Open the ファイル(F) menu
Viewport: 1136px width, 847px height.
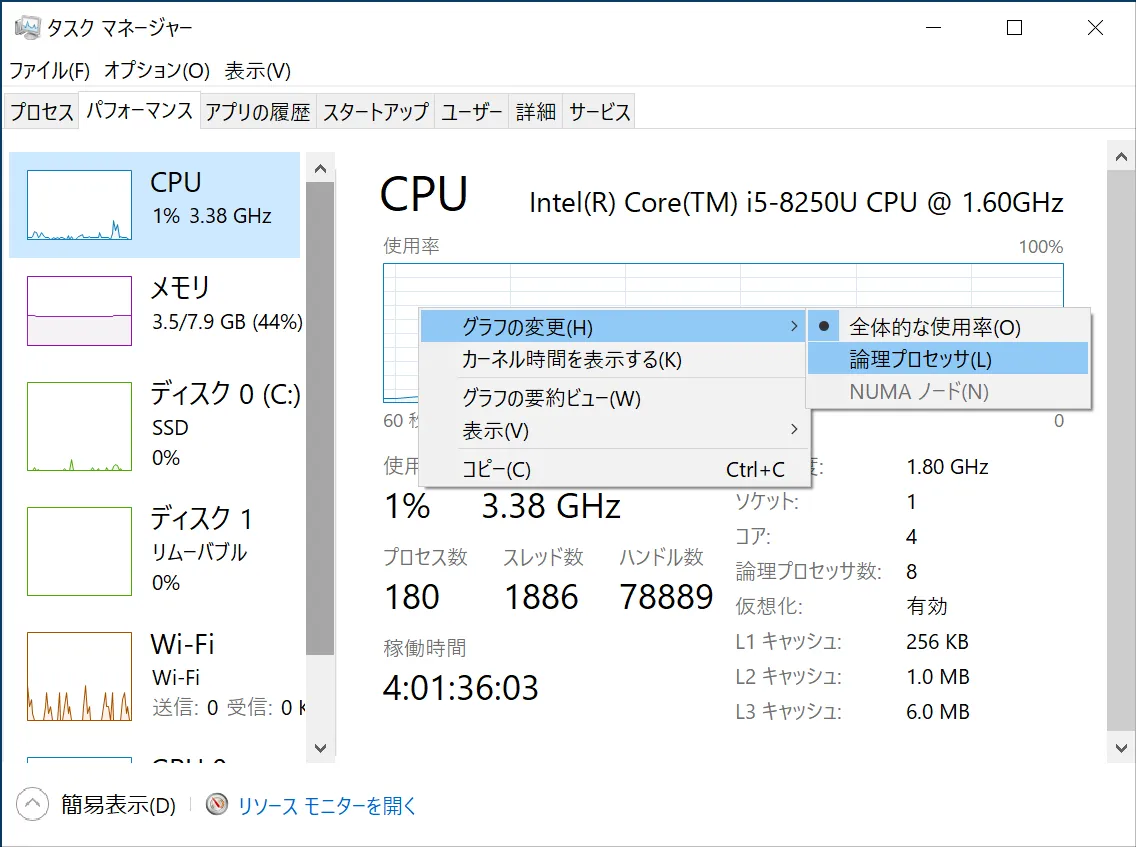pos(49,70)
